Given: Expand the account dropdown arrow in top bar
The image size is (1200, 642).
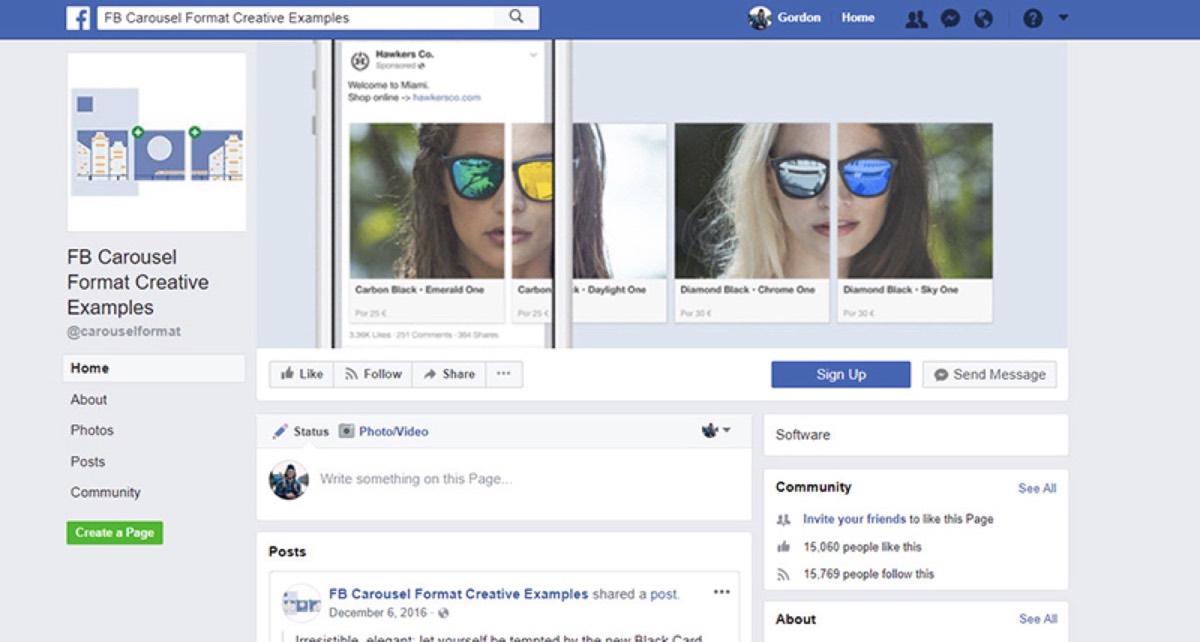Looking at the screenshot, I should point(1063,18).
